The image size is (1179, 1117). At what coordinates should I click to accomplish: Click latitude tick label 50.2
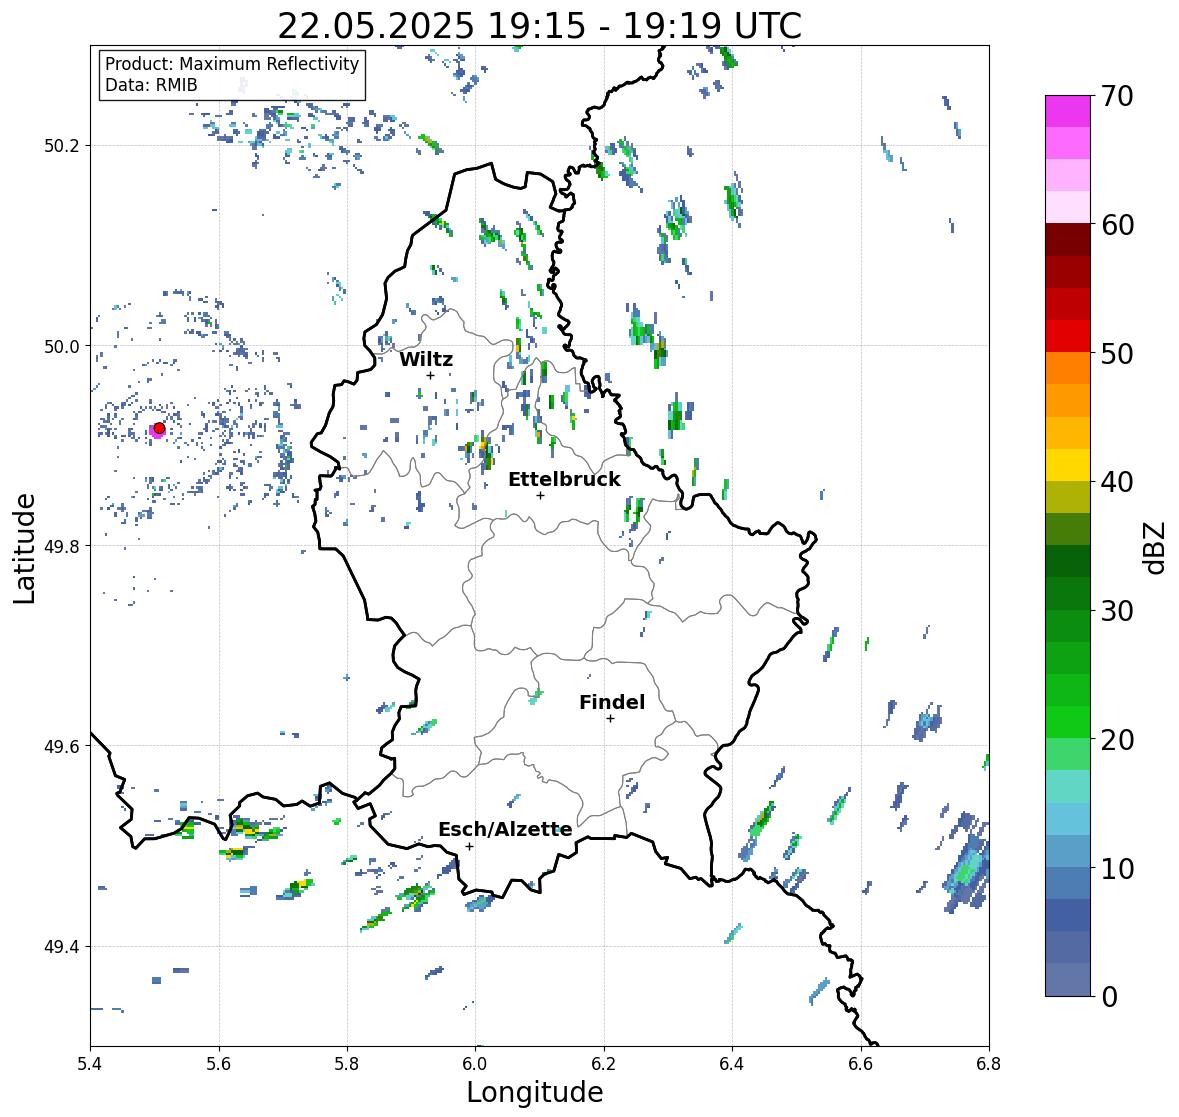pos(62,146)
